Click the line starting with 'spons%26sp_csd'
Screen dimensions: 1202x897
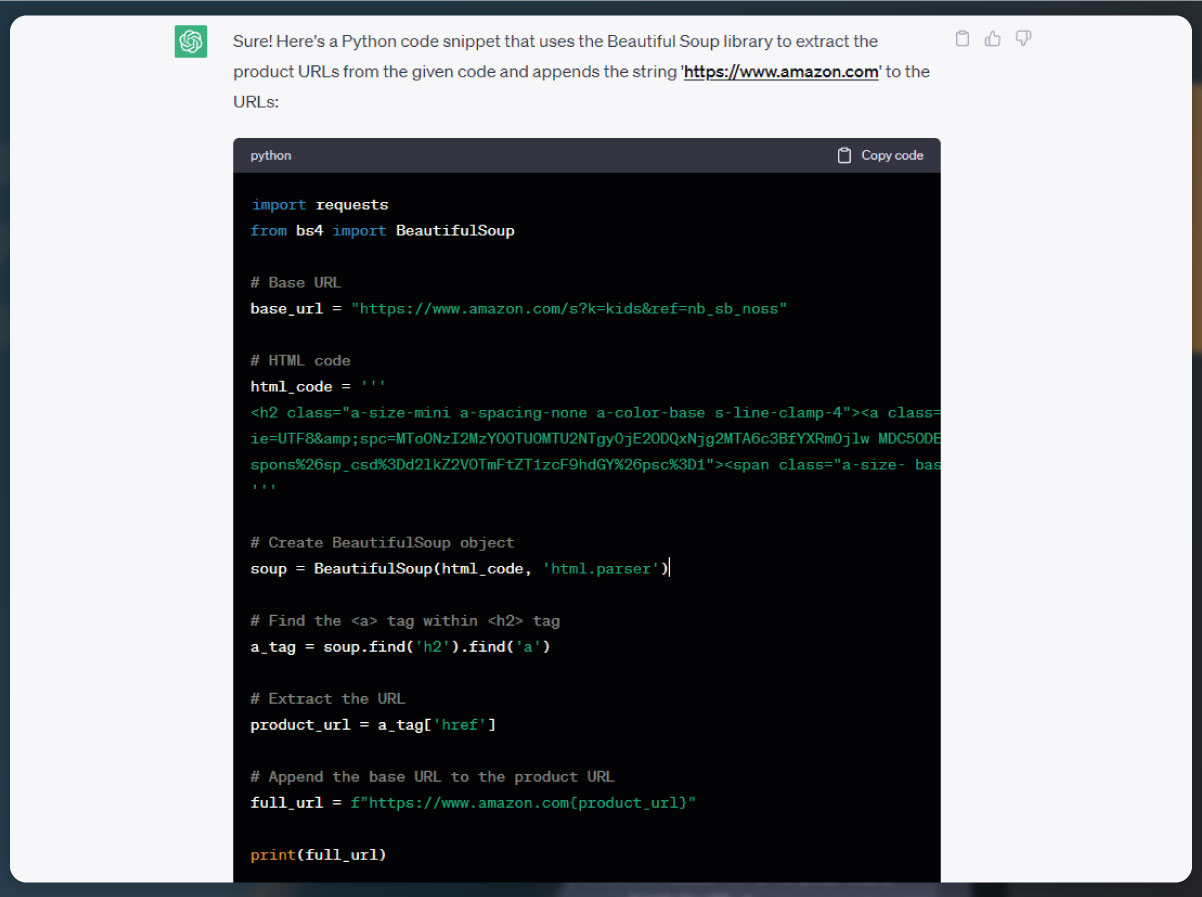point(595,464)
